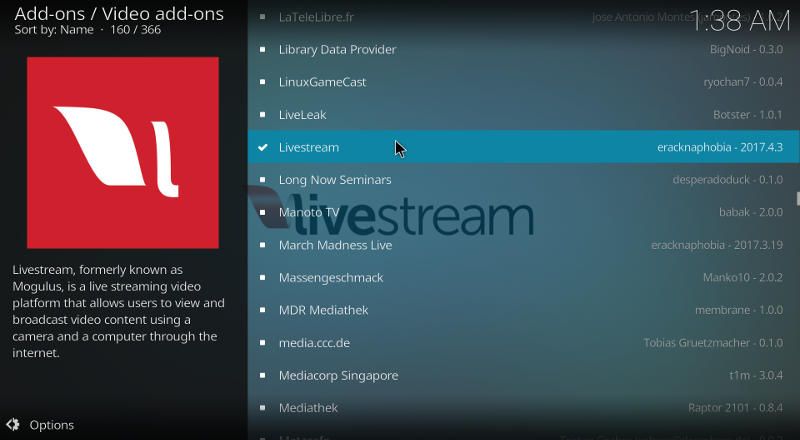Image resolution: width=800 pixels, height=440 pixels.
Task: Select the Manoto TV add-on
Action: 523,212
